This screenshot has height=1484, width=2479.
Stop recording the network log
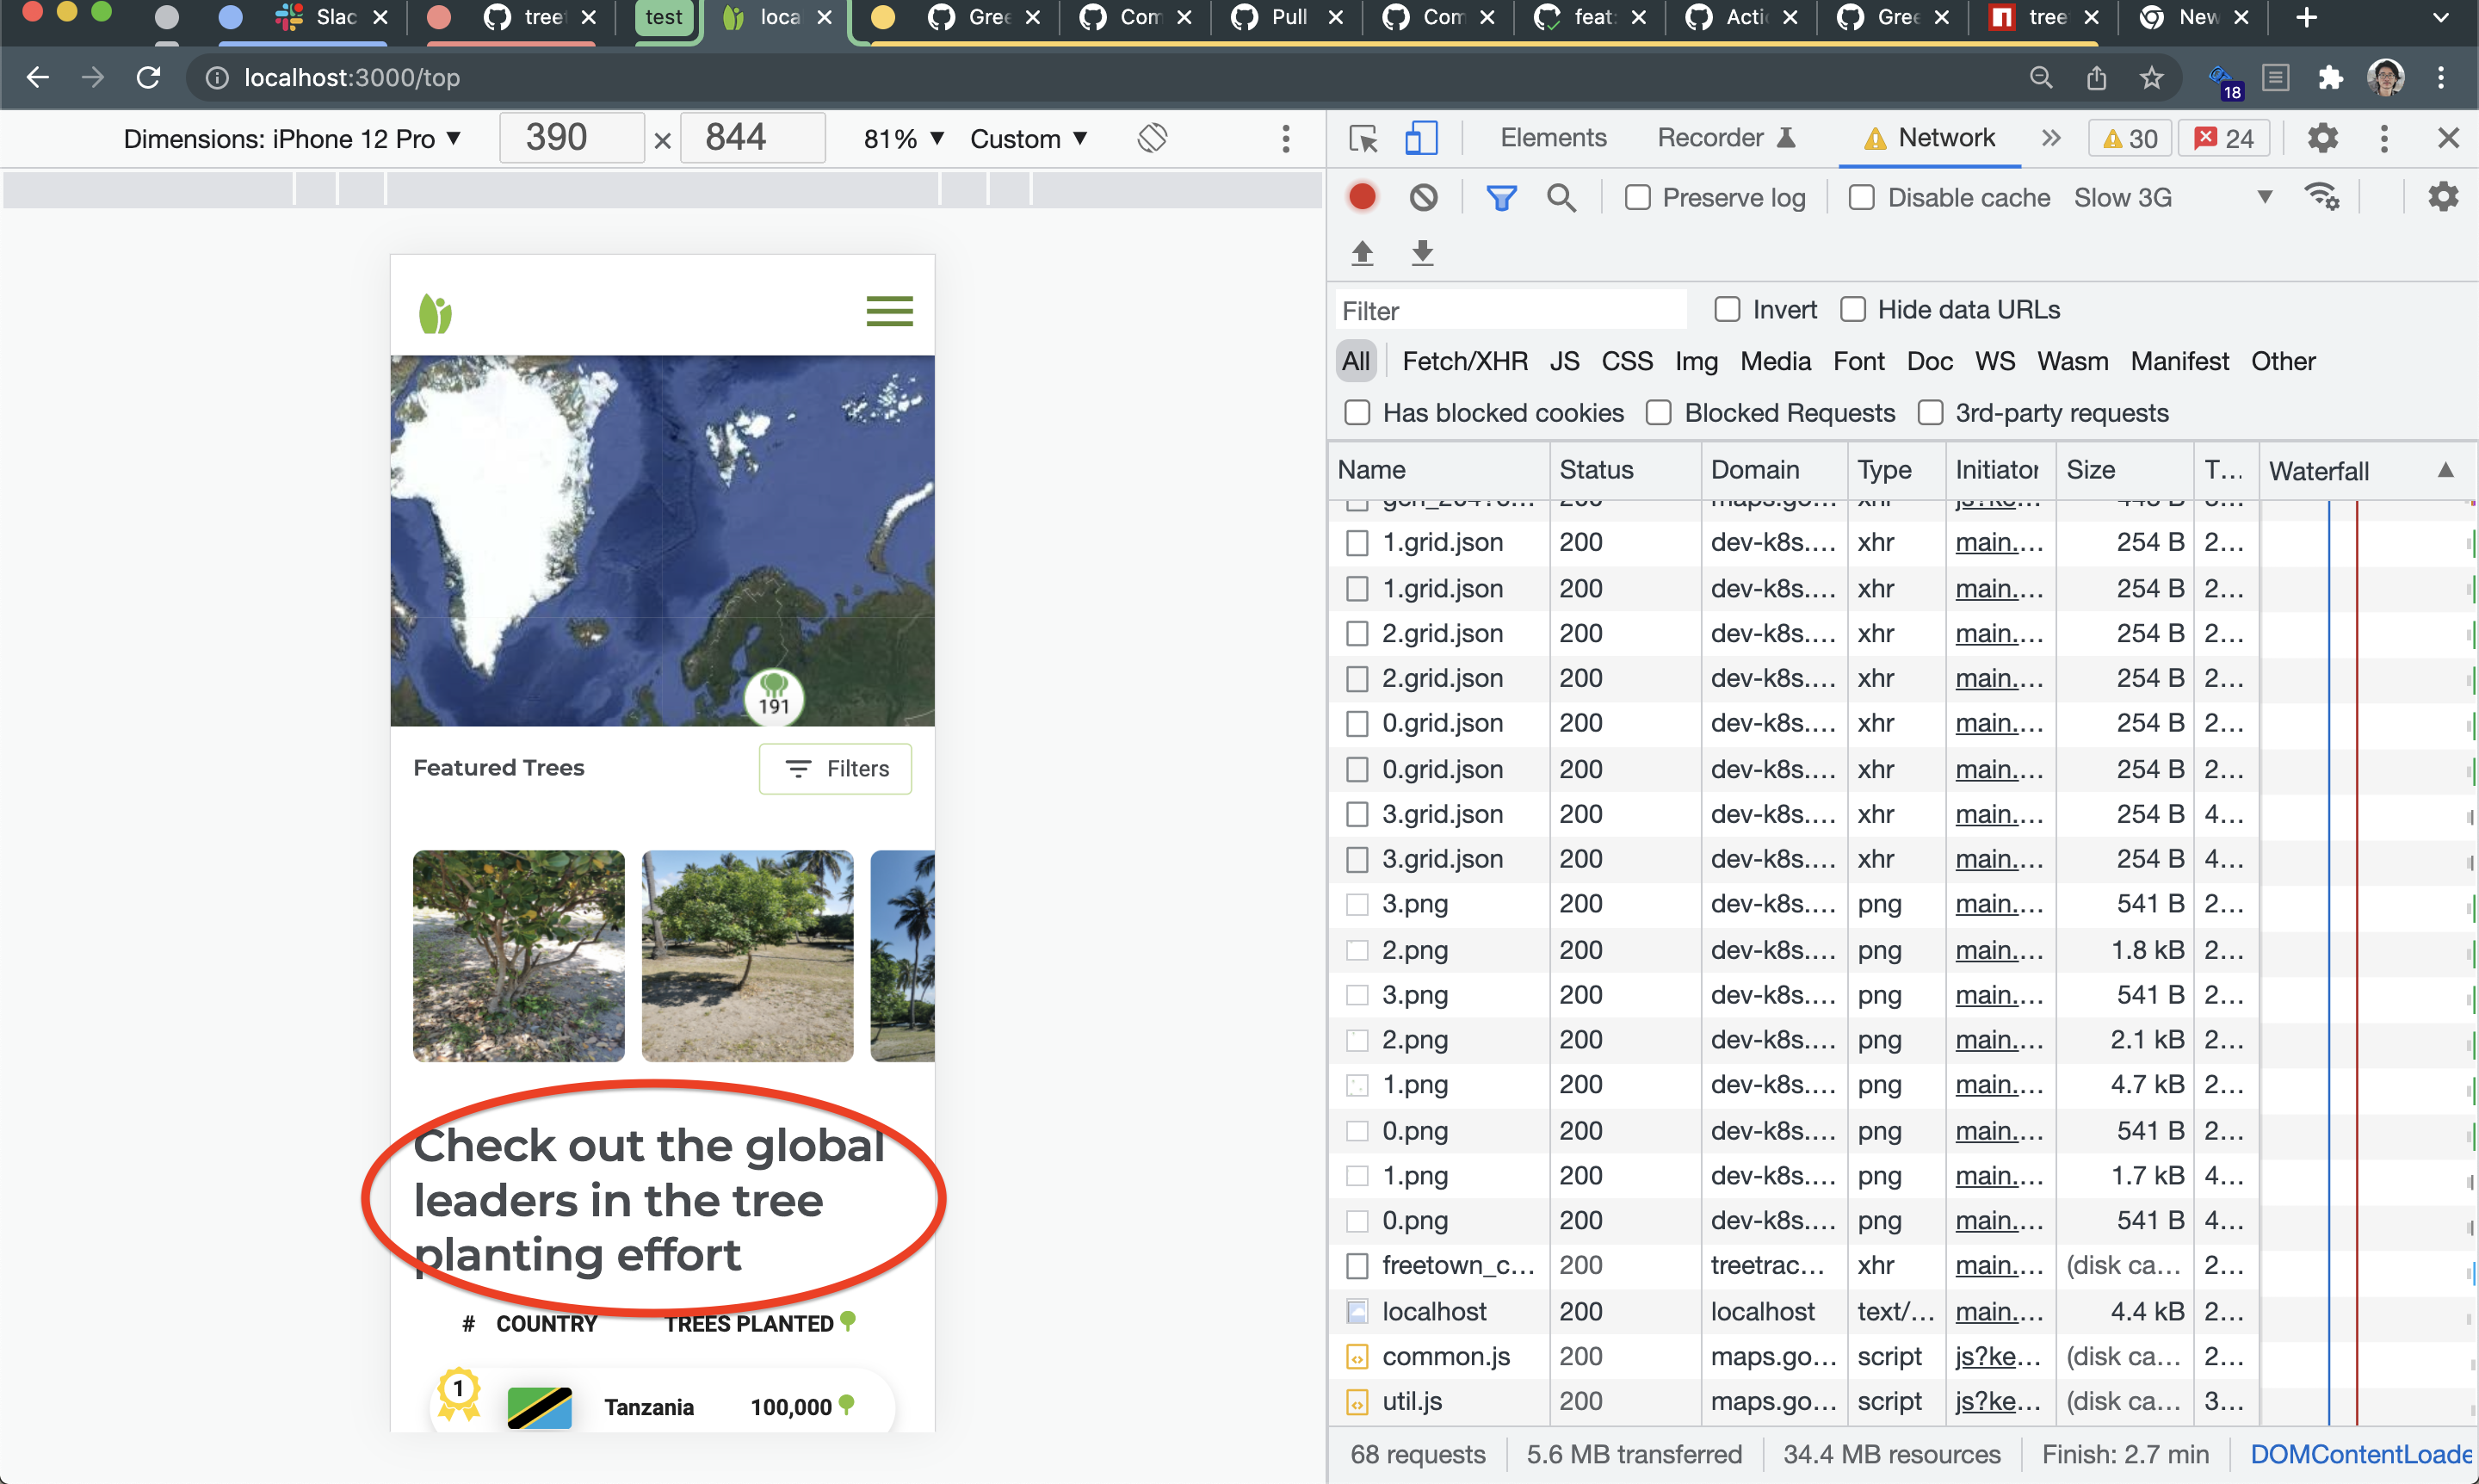click(1361, 196)
